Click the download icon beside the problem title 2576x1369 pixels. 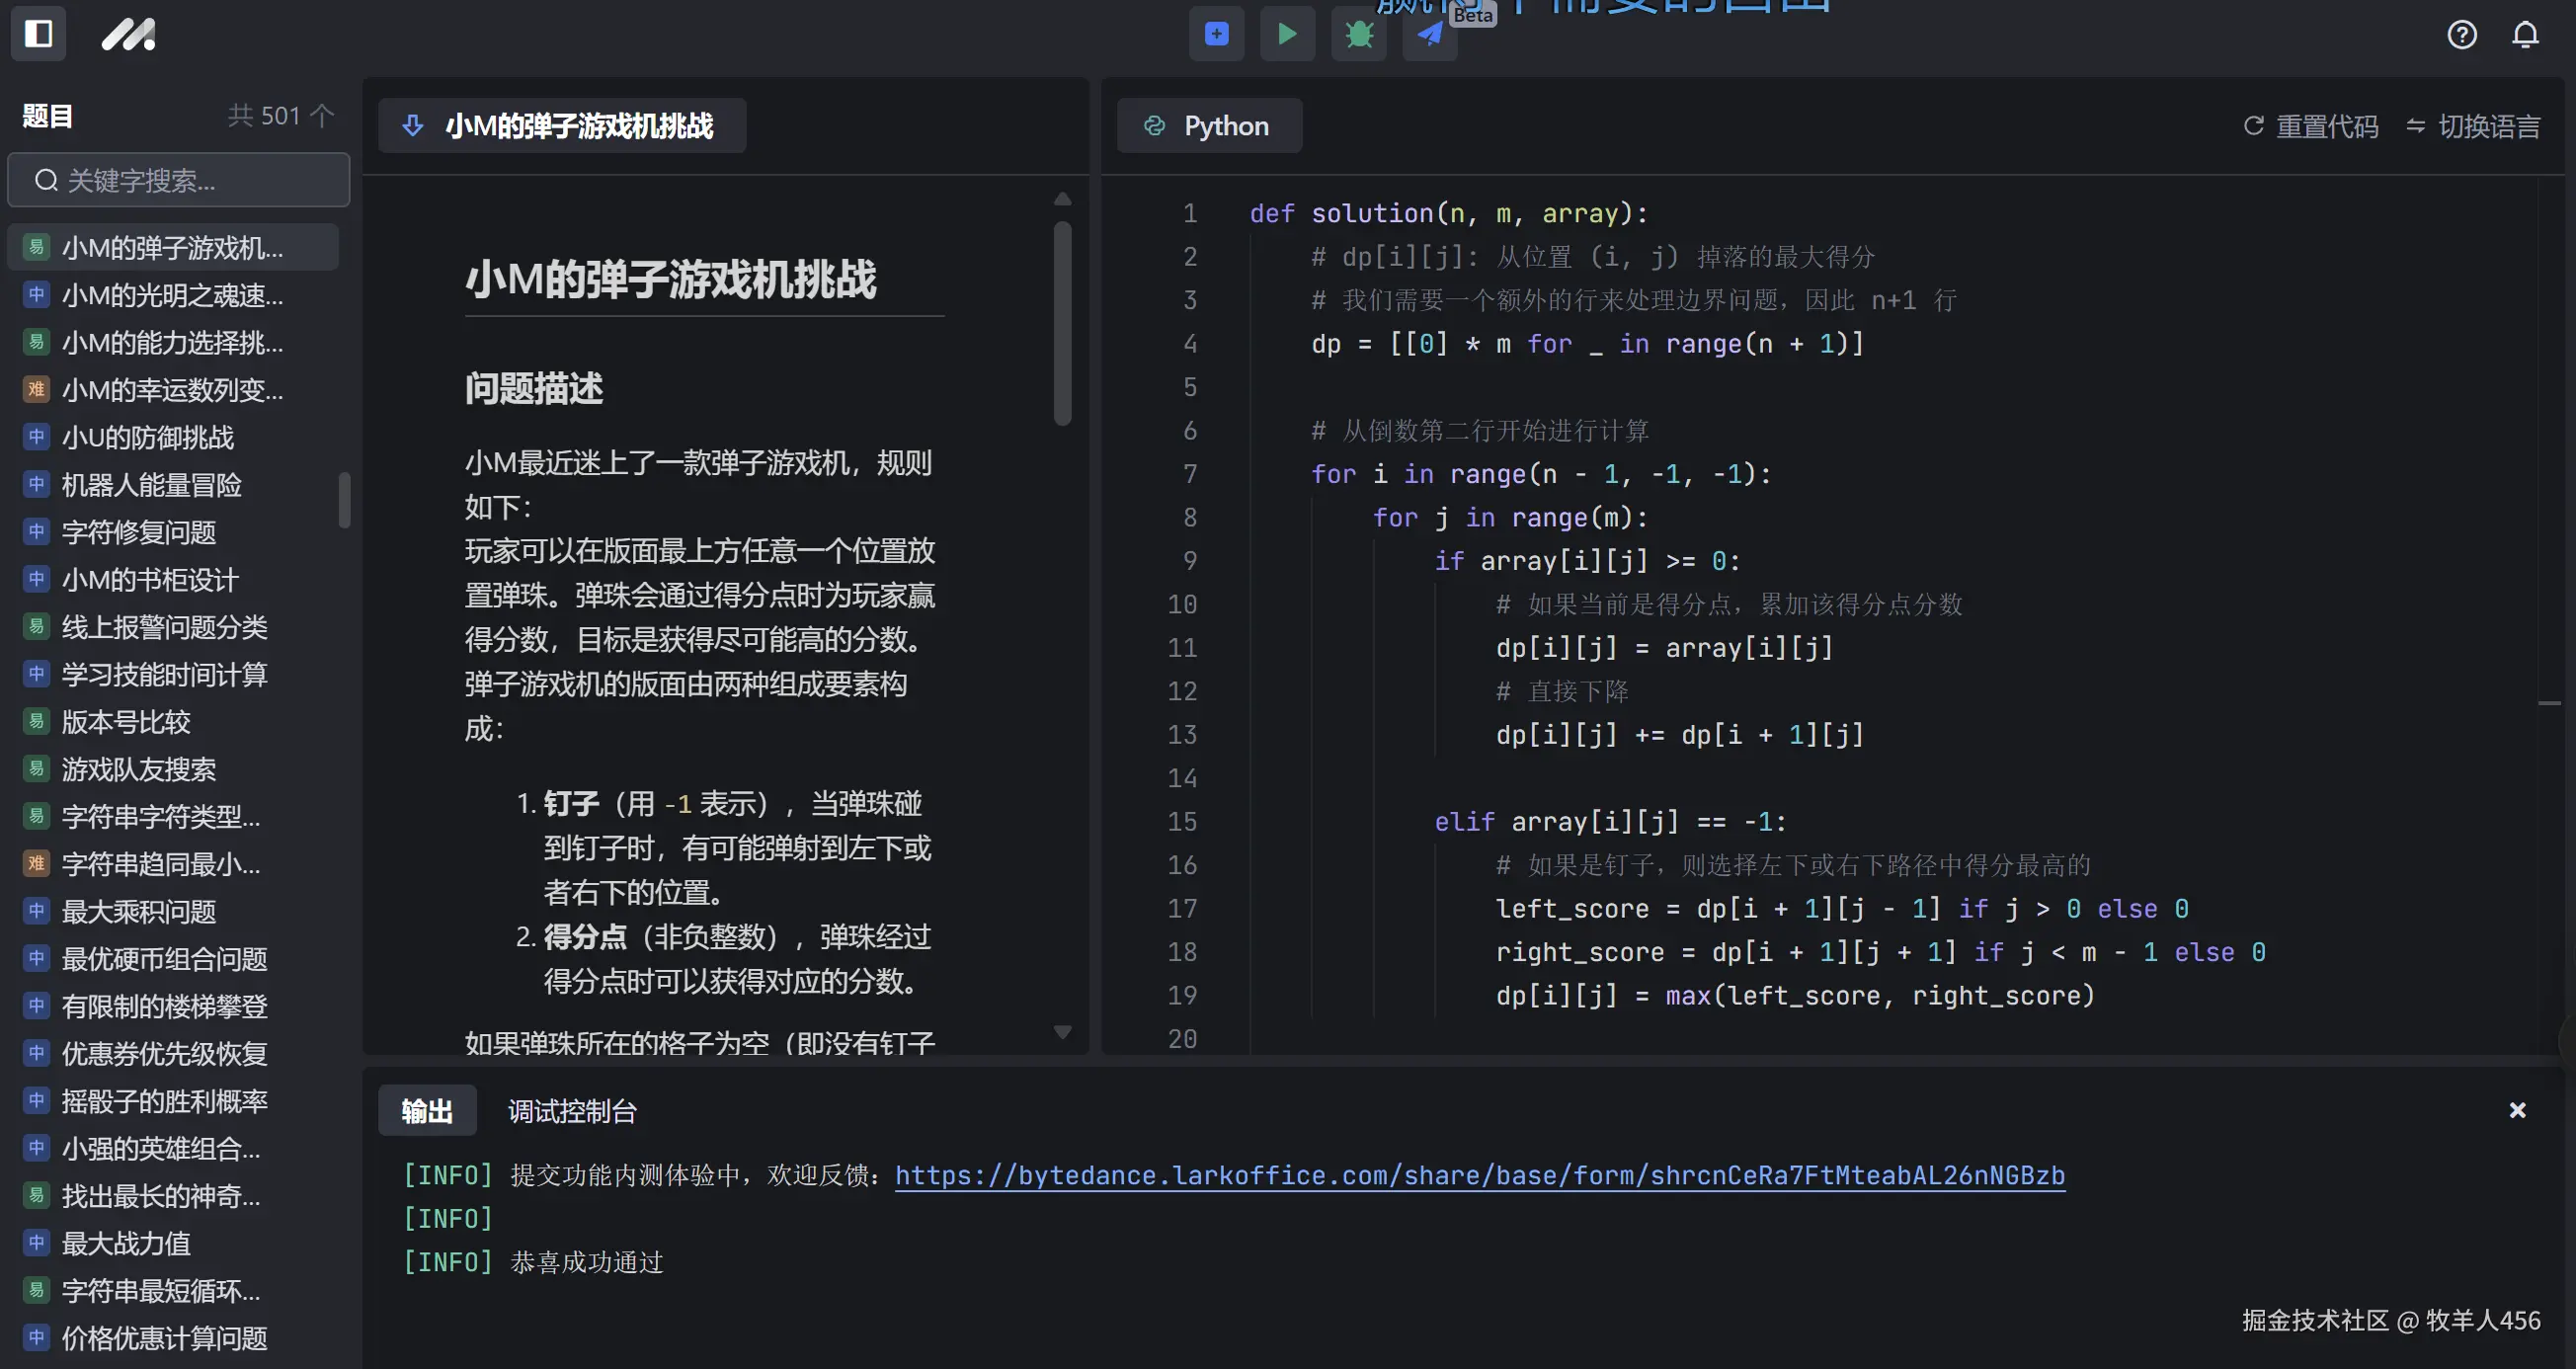tap(413, 125)
